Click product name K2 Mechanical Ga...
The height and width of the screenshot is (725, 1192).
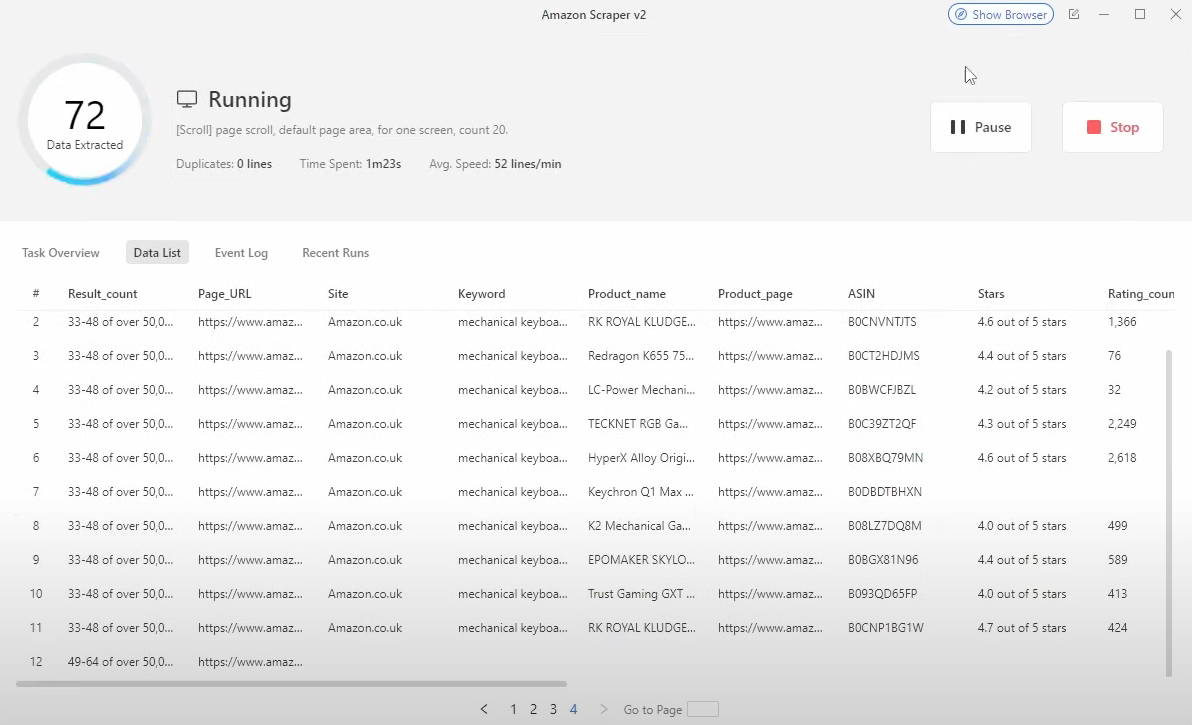click(639, 526)
